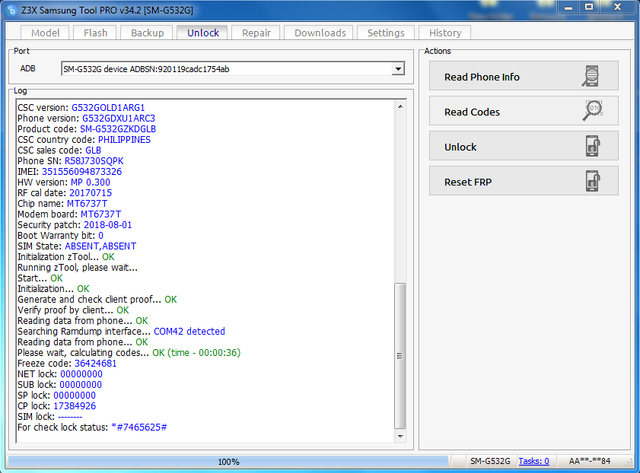Viewport: 640px width, 473px height.
Task: Click the Z3X app icon in the title bar
Action: click(12, 10)
